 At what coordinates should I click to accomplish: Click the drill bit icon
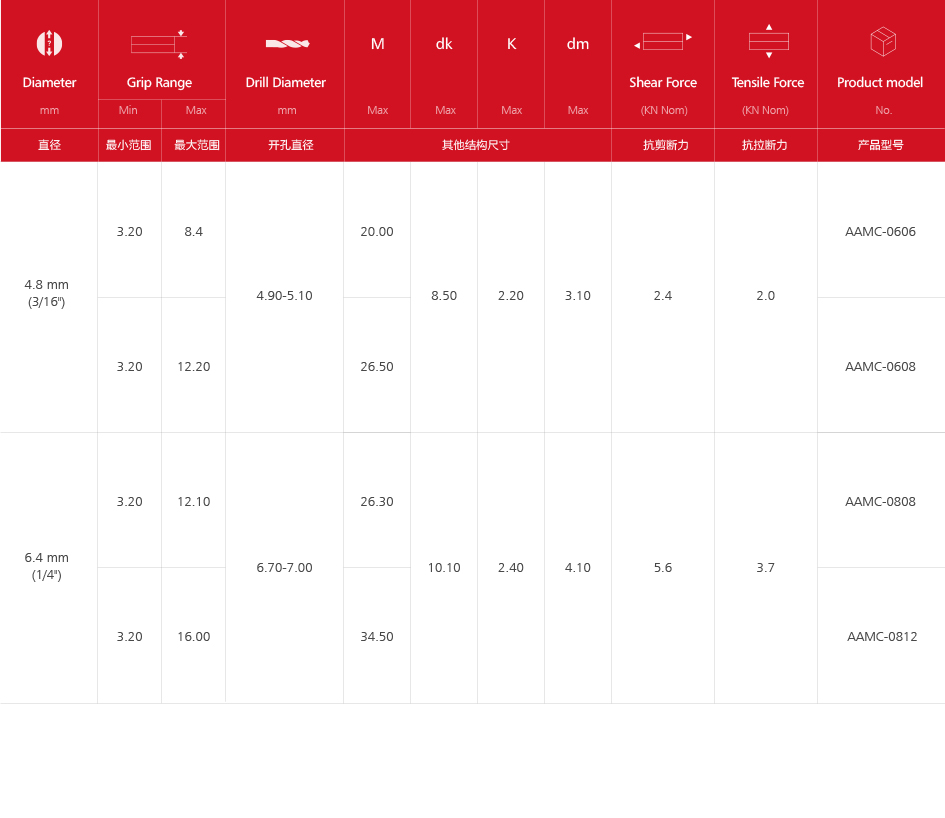(287, 43)
